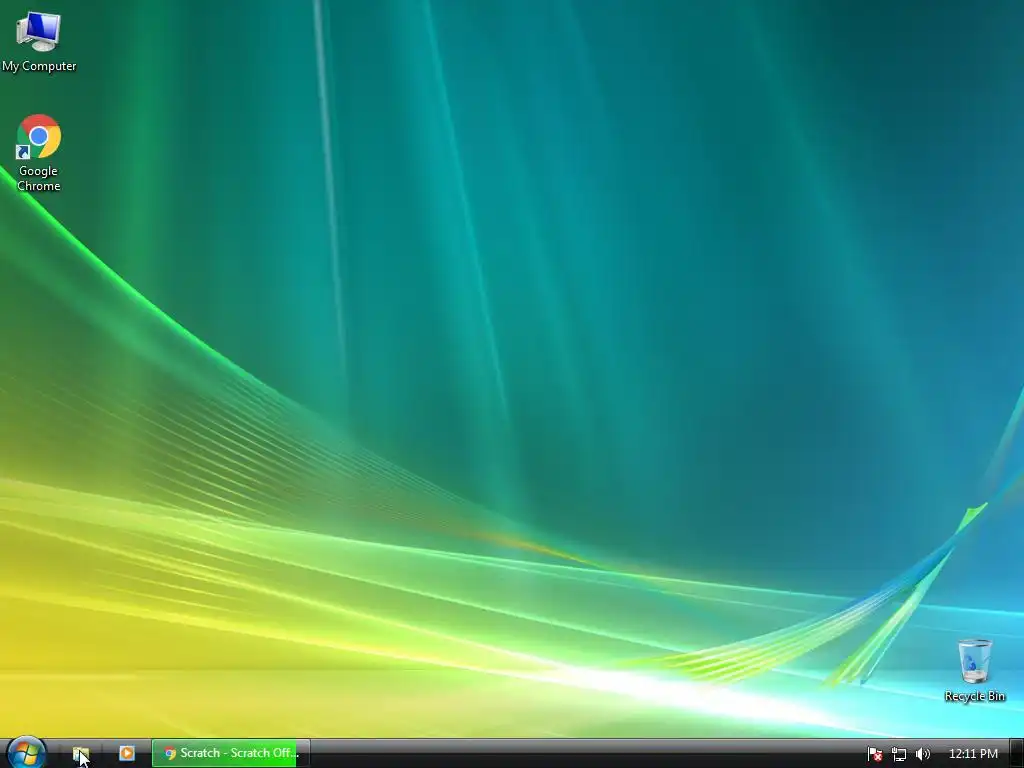Launch the folder quick launch icon
This screenshot has height=768, width=1024.
point(81,754)
